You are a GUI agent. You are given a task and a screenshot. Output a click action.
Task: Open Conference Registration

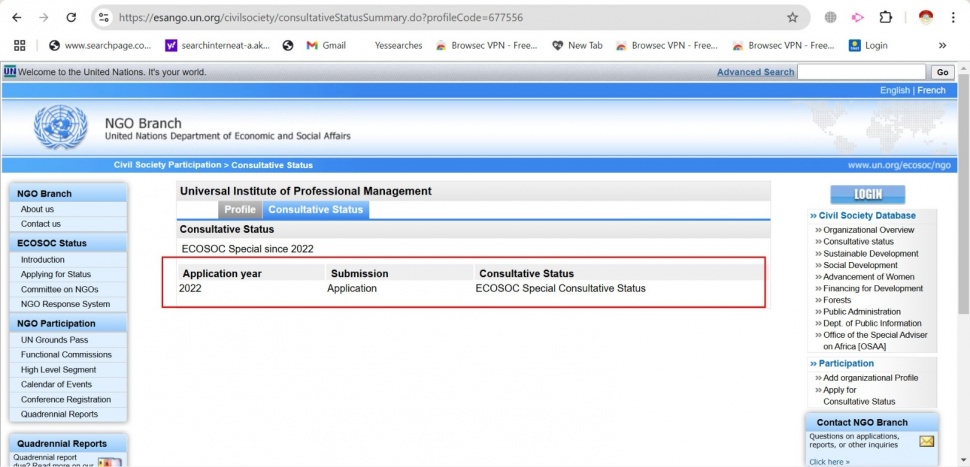coord(66,400)
